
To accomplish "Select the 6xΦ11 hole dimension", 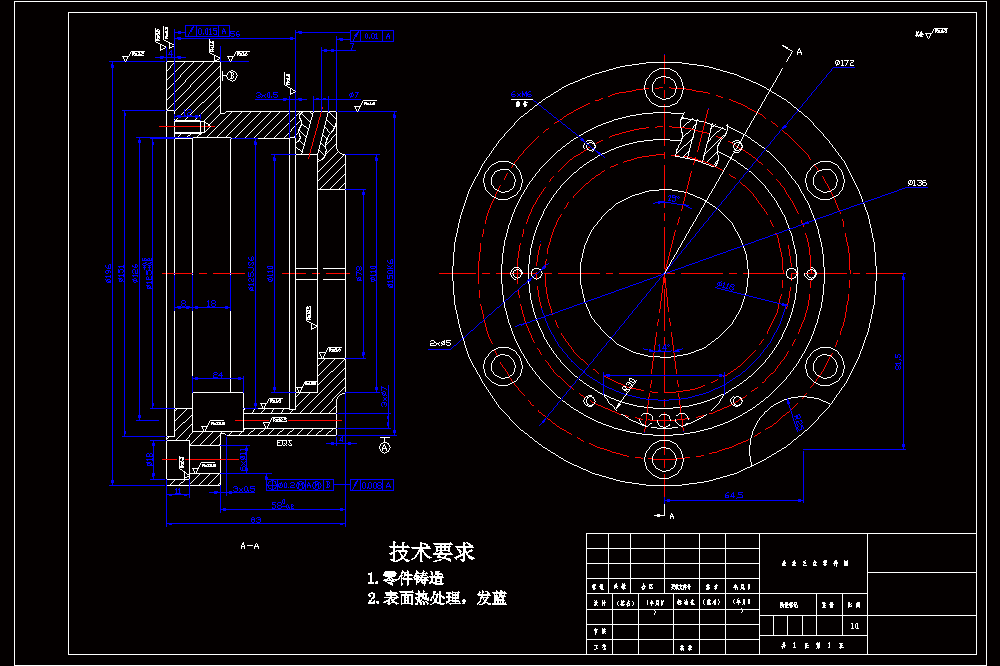I will (243, 459).
